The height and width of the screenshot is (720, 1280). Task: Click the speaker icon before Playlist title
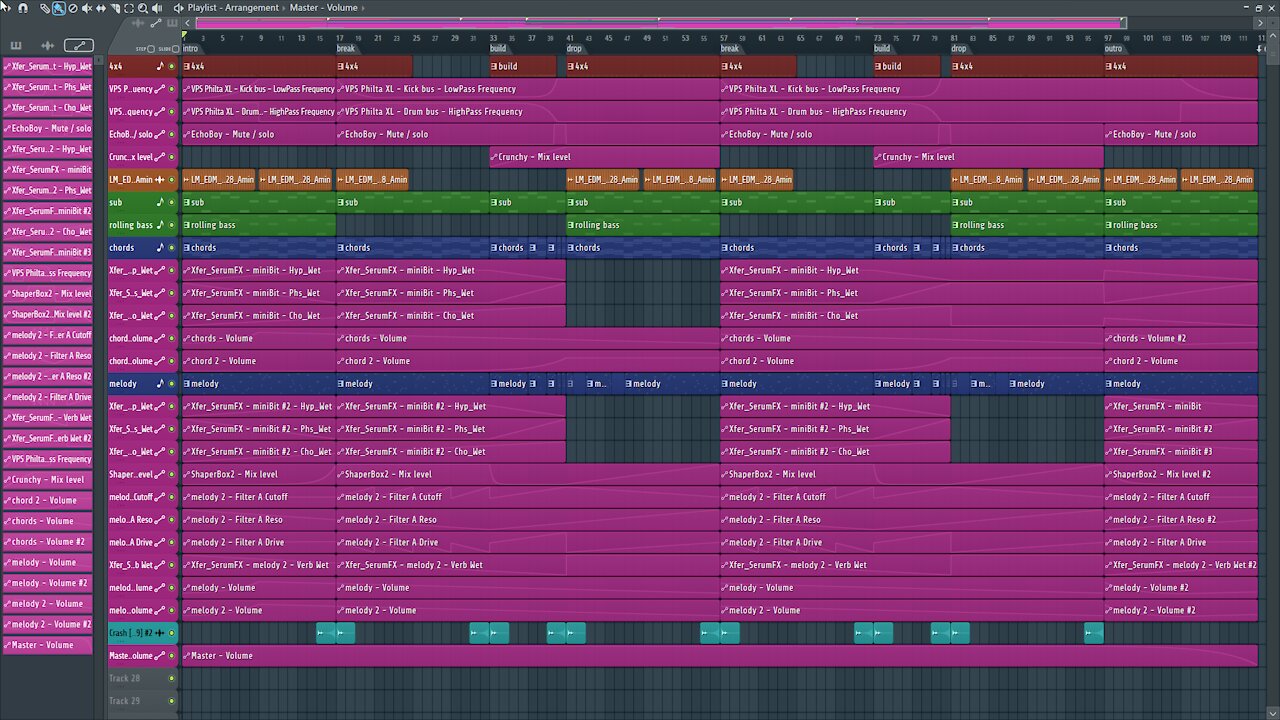tap(179, 8)
